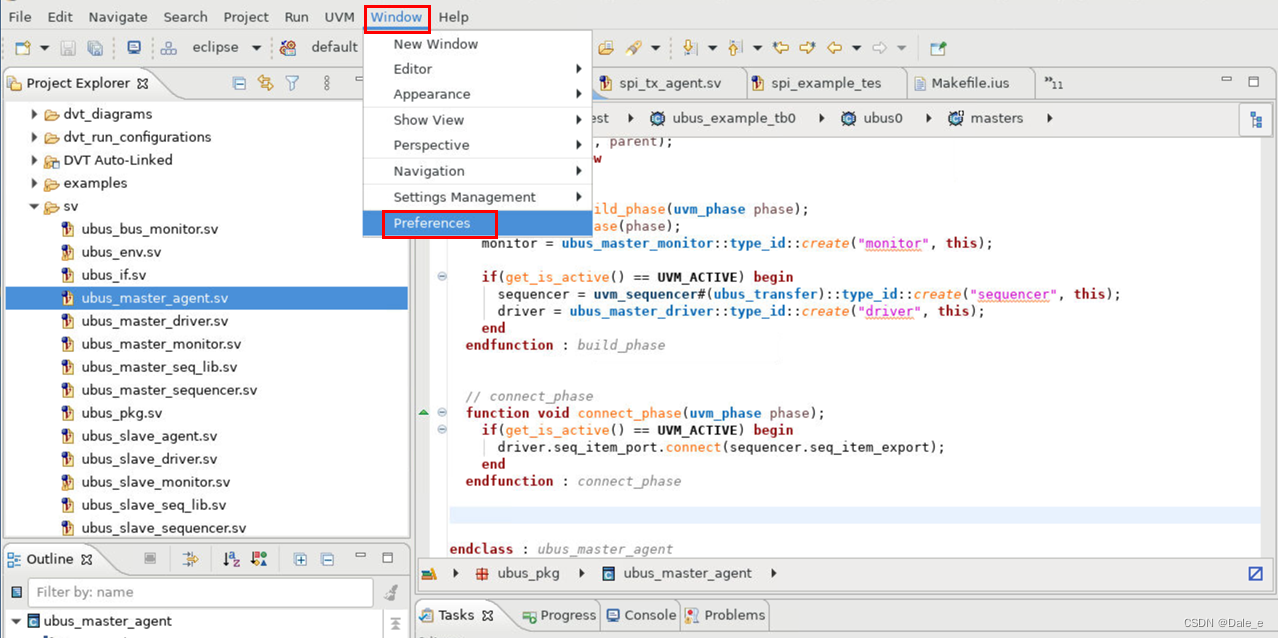
Task: Expand the dvt_diagrams folder
Action: 35,114
